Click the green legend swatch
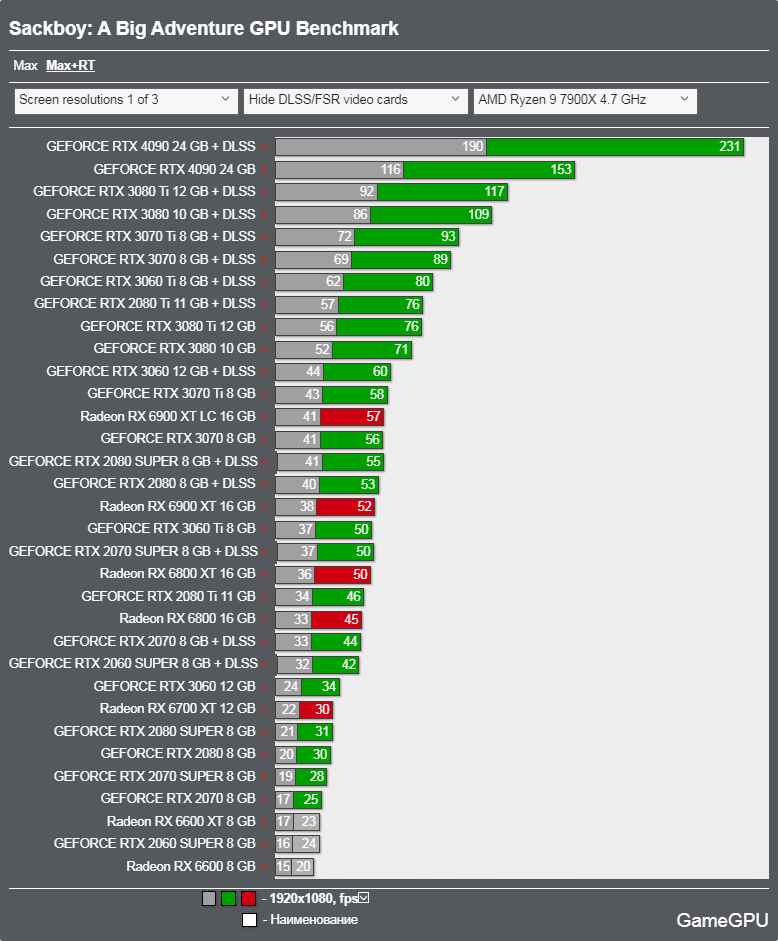This screenshot has width=778, height=941. click(x=228, y=898)
